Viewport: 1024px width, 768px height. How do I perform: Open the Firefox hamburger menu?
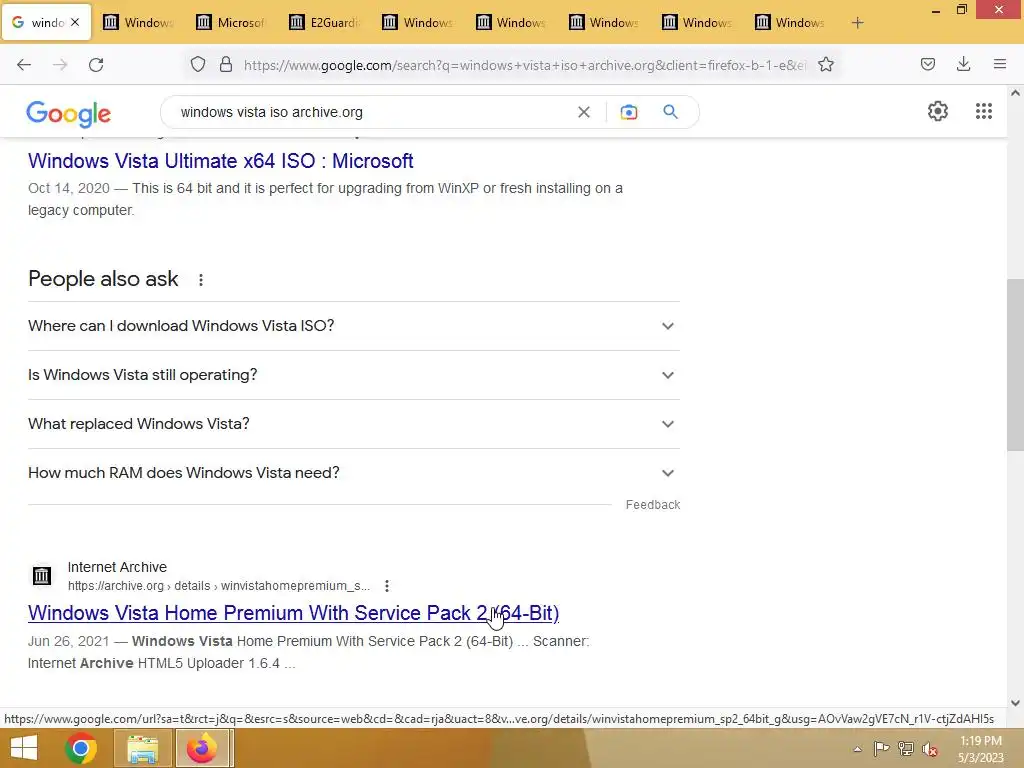tap(1000, 64)
